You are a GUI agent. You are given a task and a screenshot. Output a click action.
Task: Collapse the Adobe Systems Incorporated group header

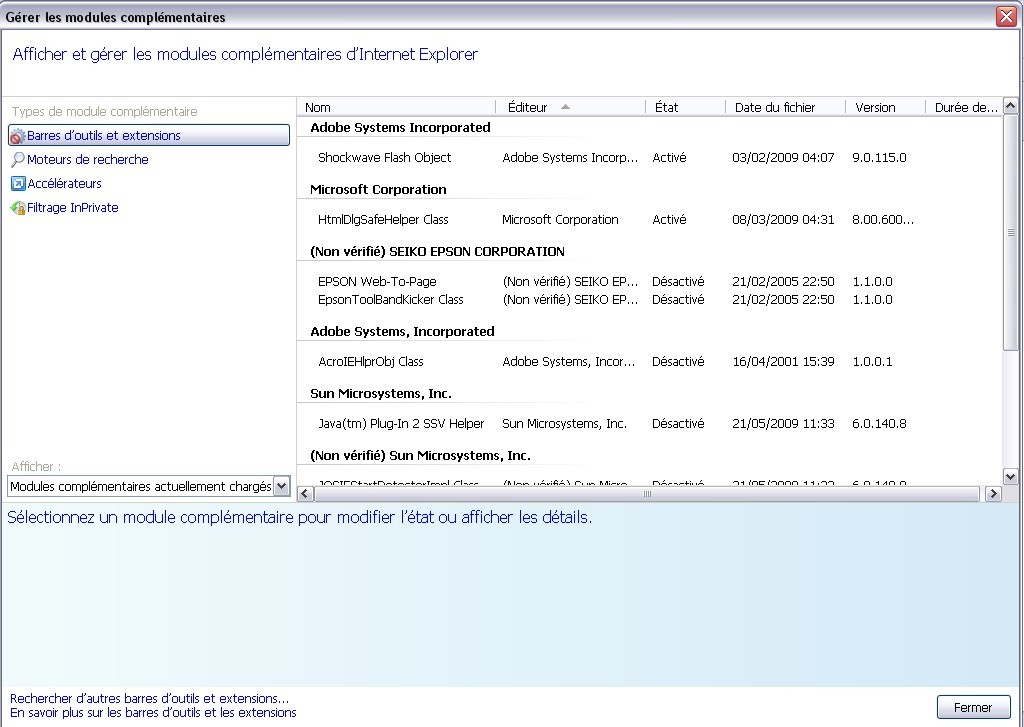click(400, 127)
